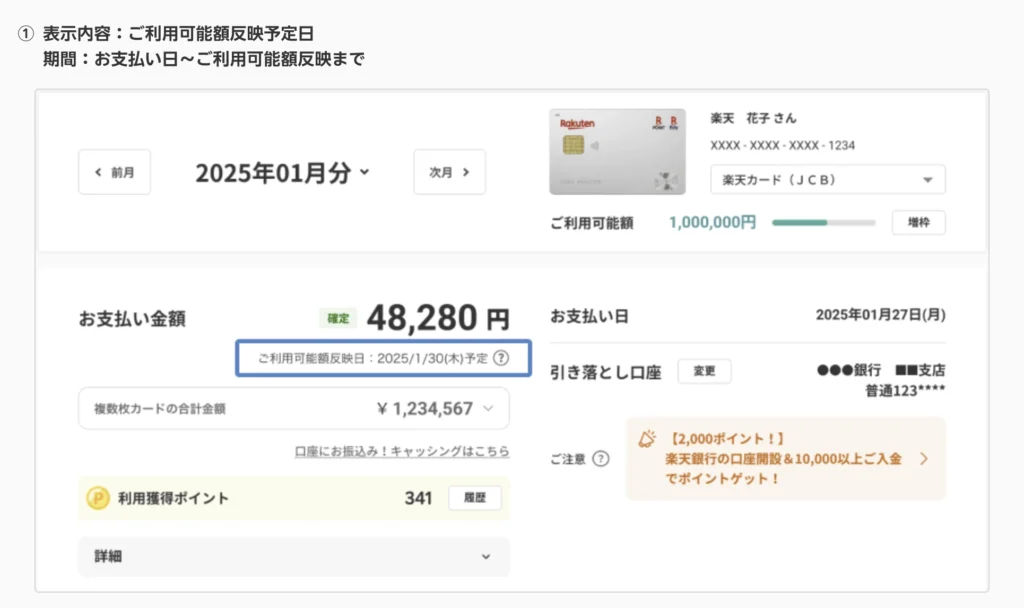Click help icon beside ご注意
Viewport: 1024px width, 608px height.
[x=601, y=459]
